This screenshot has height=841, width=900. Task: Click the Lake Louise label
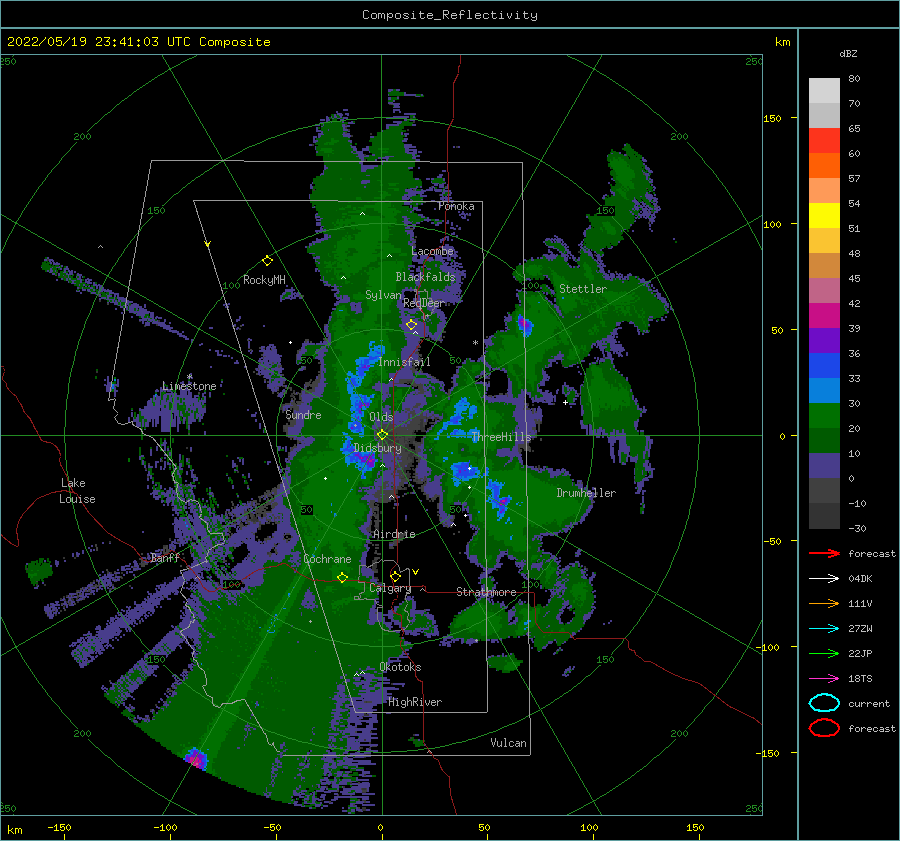click(77, 491)
